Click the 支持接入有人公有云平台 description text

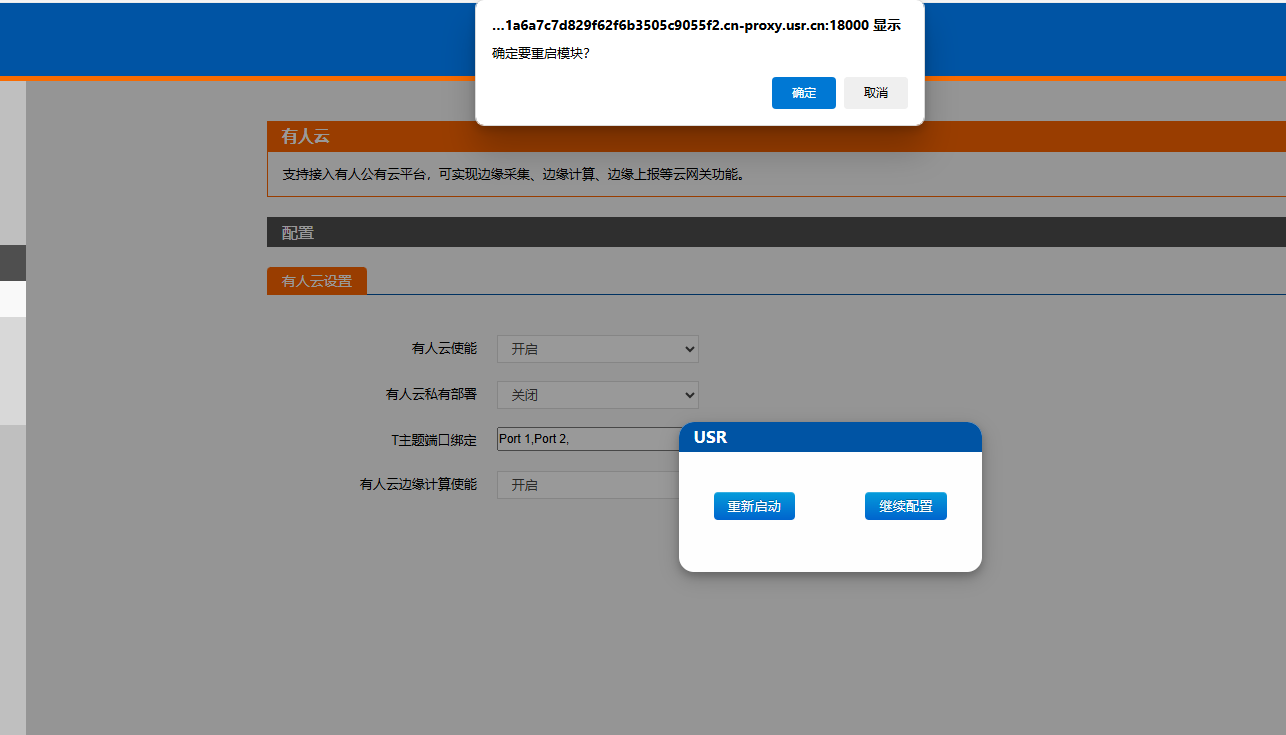(513, 174)
